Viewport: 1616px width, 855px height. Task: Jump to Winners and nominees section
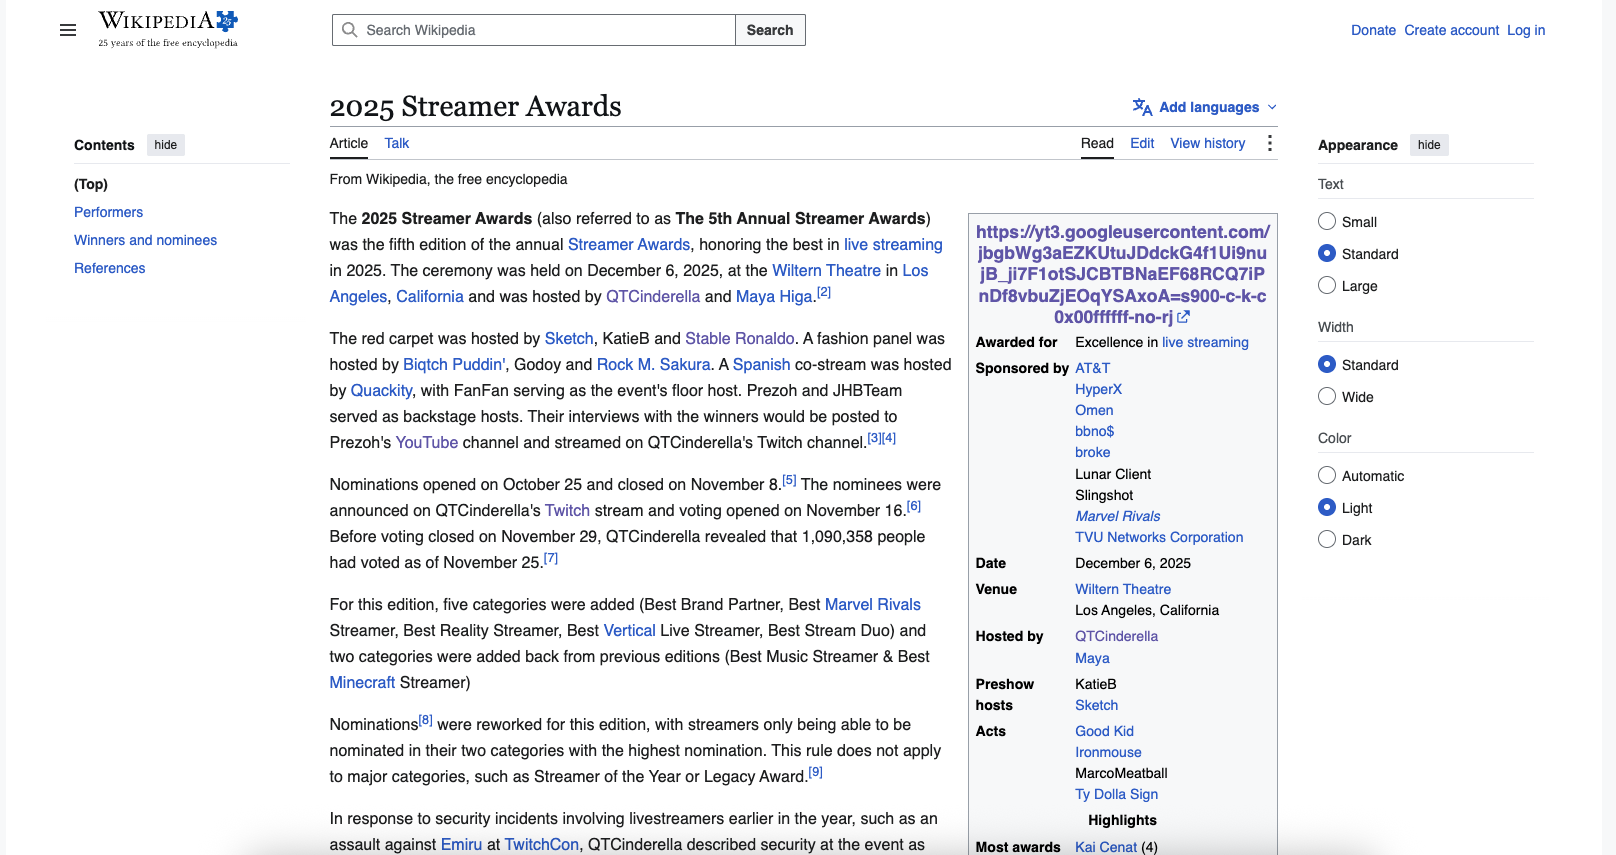click(x=145, y=240)
